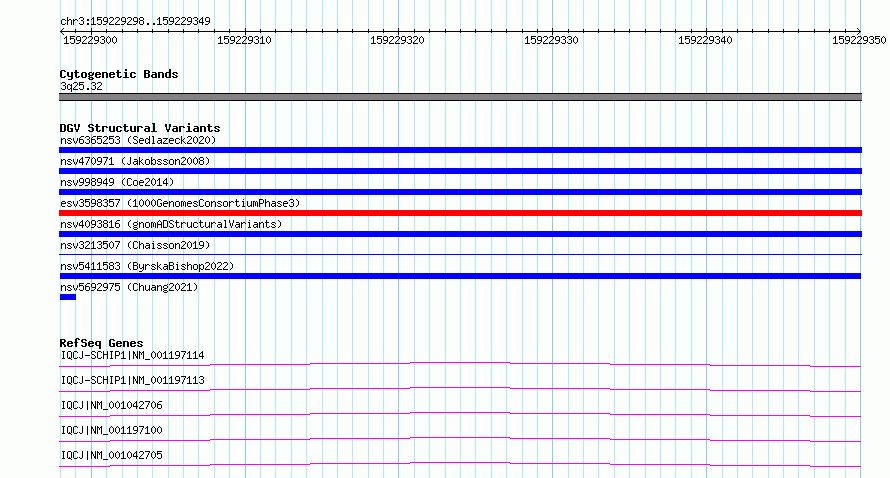Image resolution: width=890 pixels, height=478 pixels.
Task: Click the short blue bar for nsv5692975
Action: (x=68, y=297)
